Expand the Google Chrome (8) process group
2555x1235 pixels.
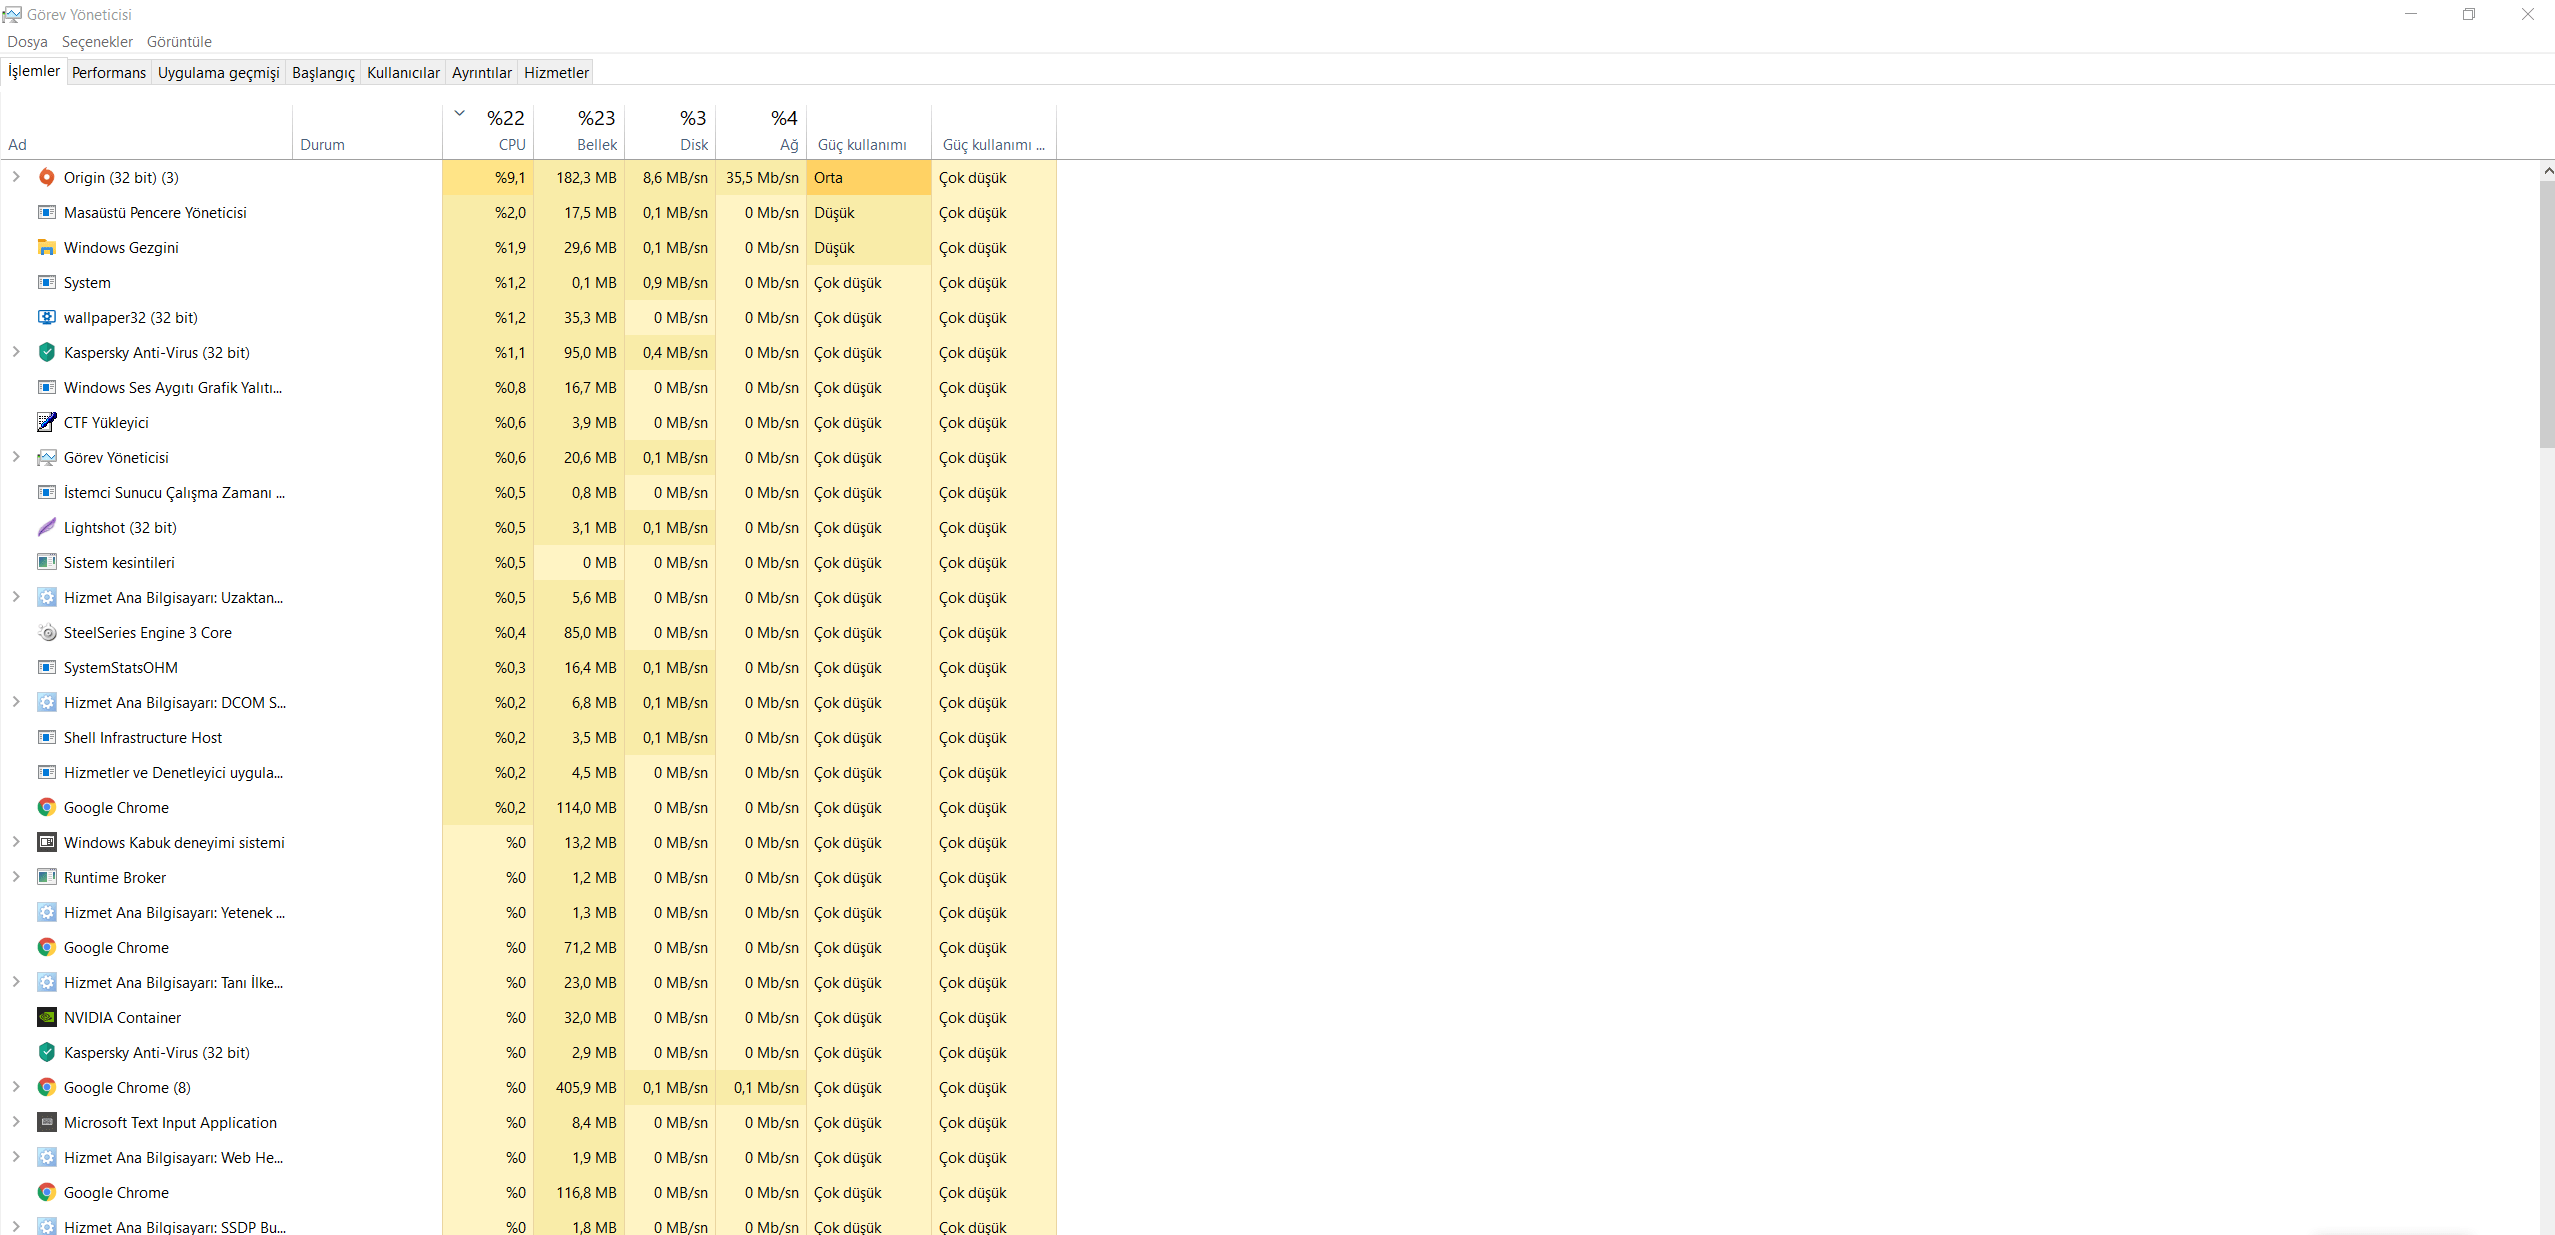(16, 1087)
